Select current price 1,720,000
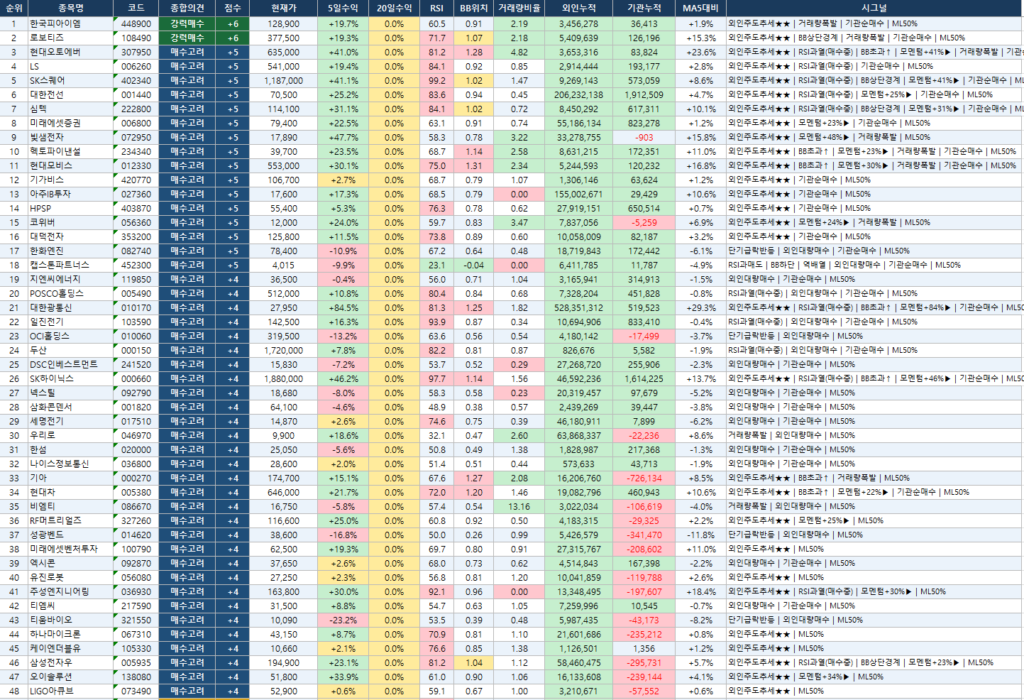The height and width of the screenshot is (700, 1024). coord(283,350)
